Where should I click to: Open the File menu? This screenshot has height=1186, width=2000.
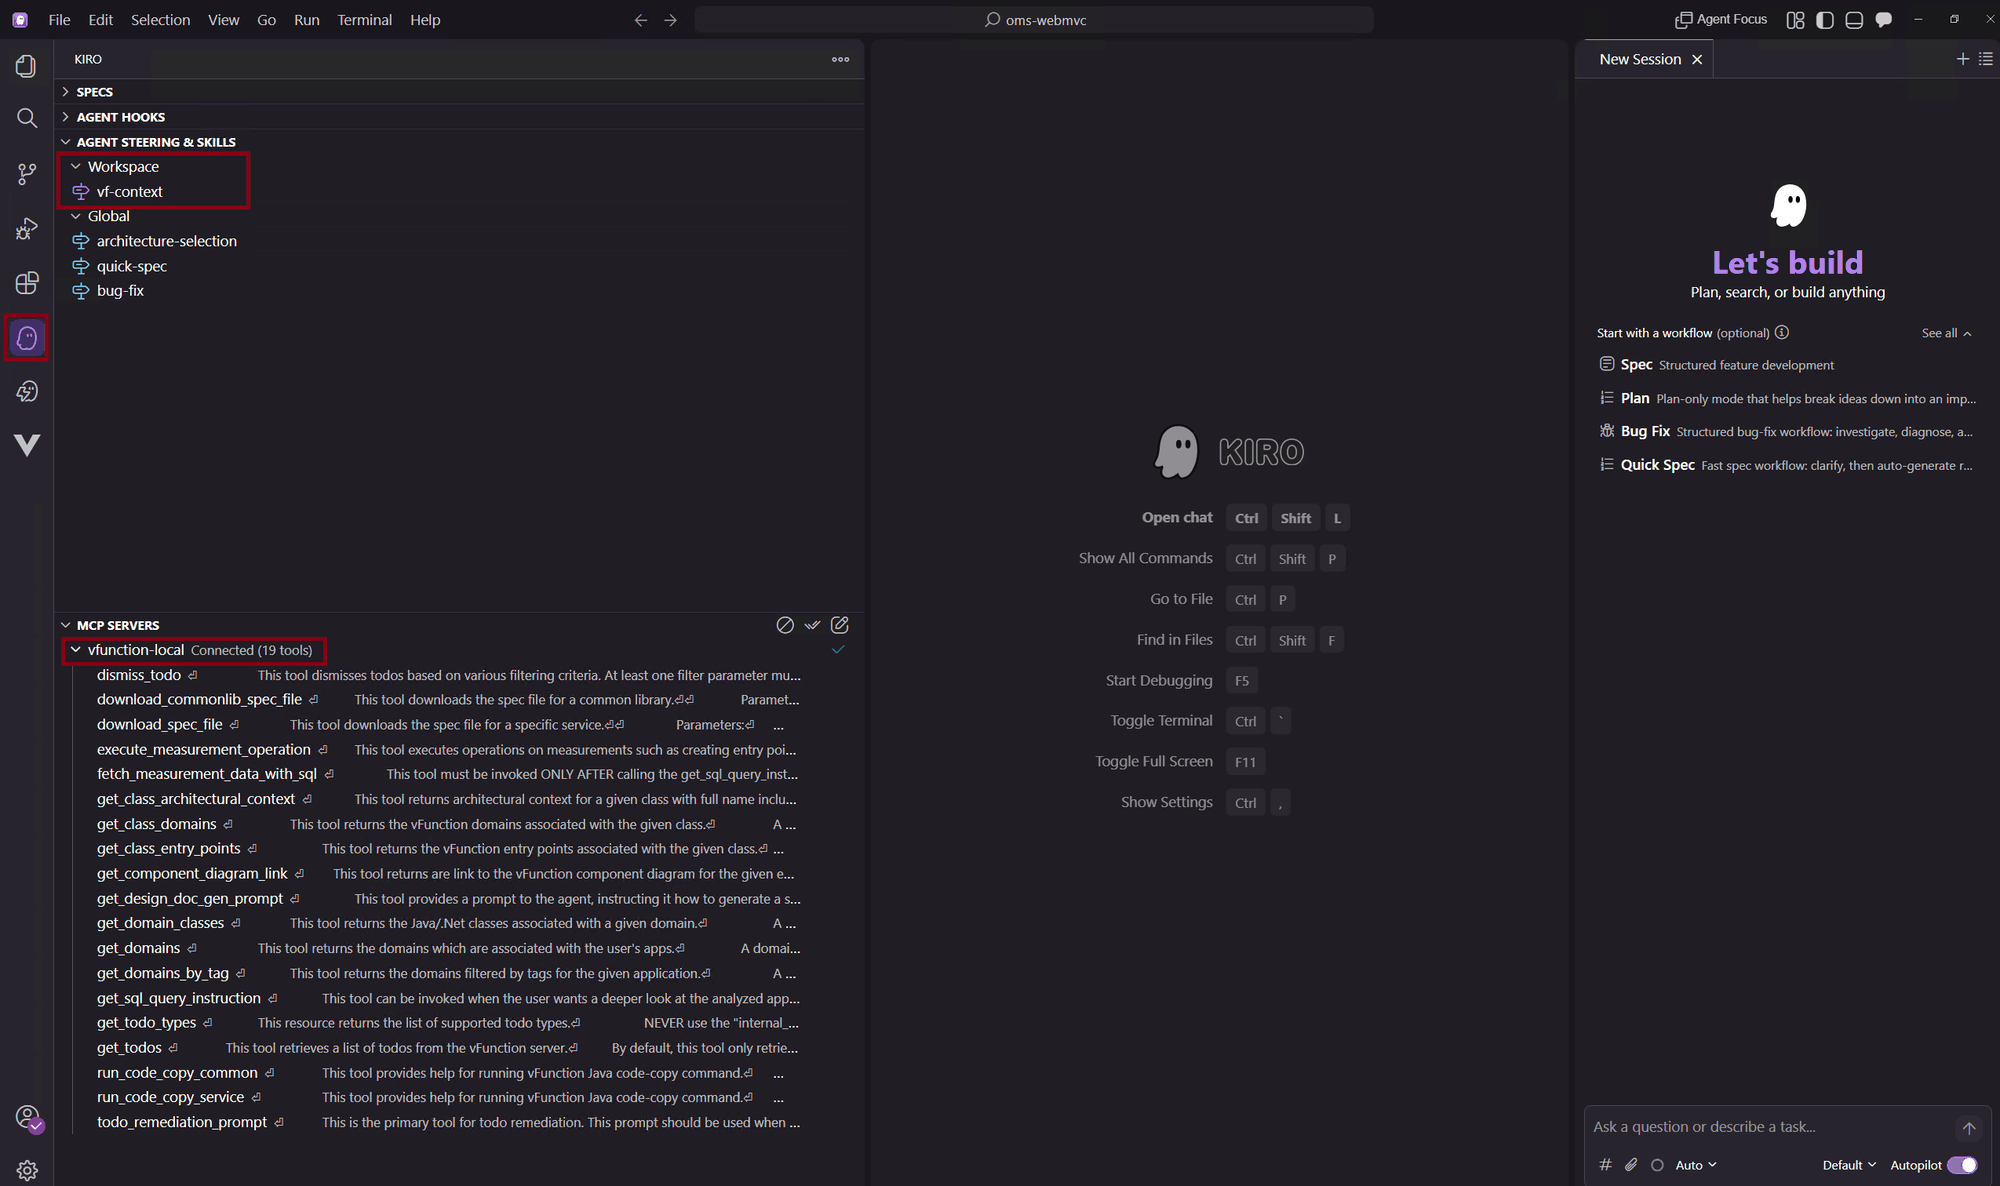click(59, 20)
